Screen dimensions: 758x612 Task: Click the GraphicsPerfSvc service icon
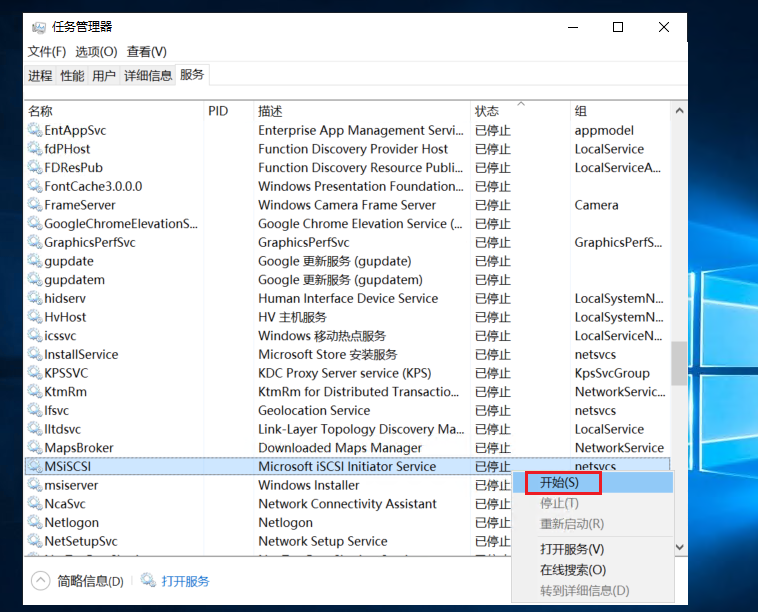pyautogui.click(x=35, y=242)
